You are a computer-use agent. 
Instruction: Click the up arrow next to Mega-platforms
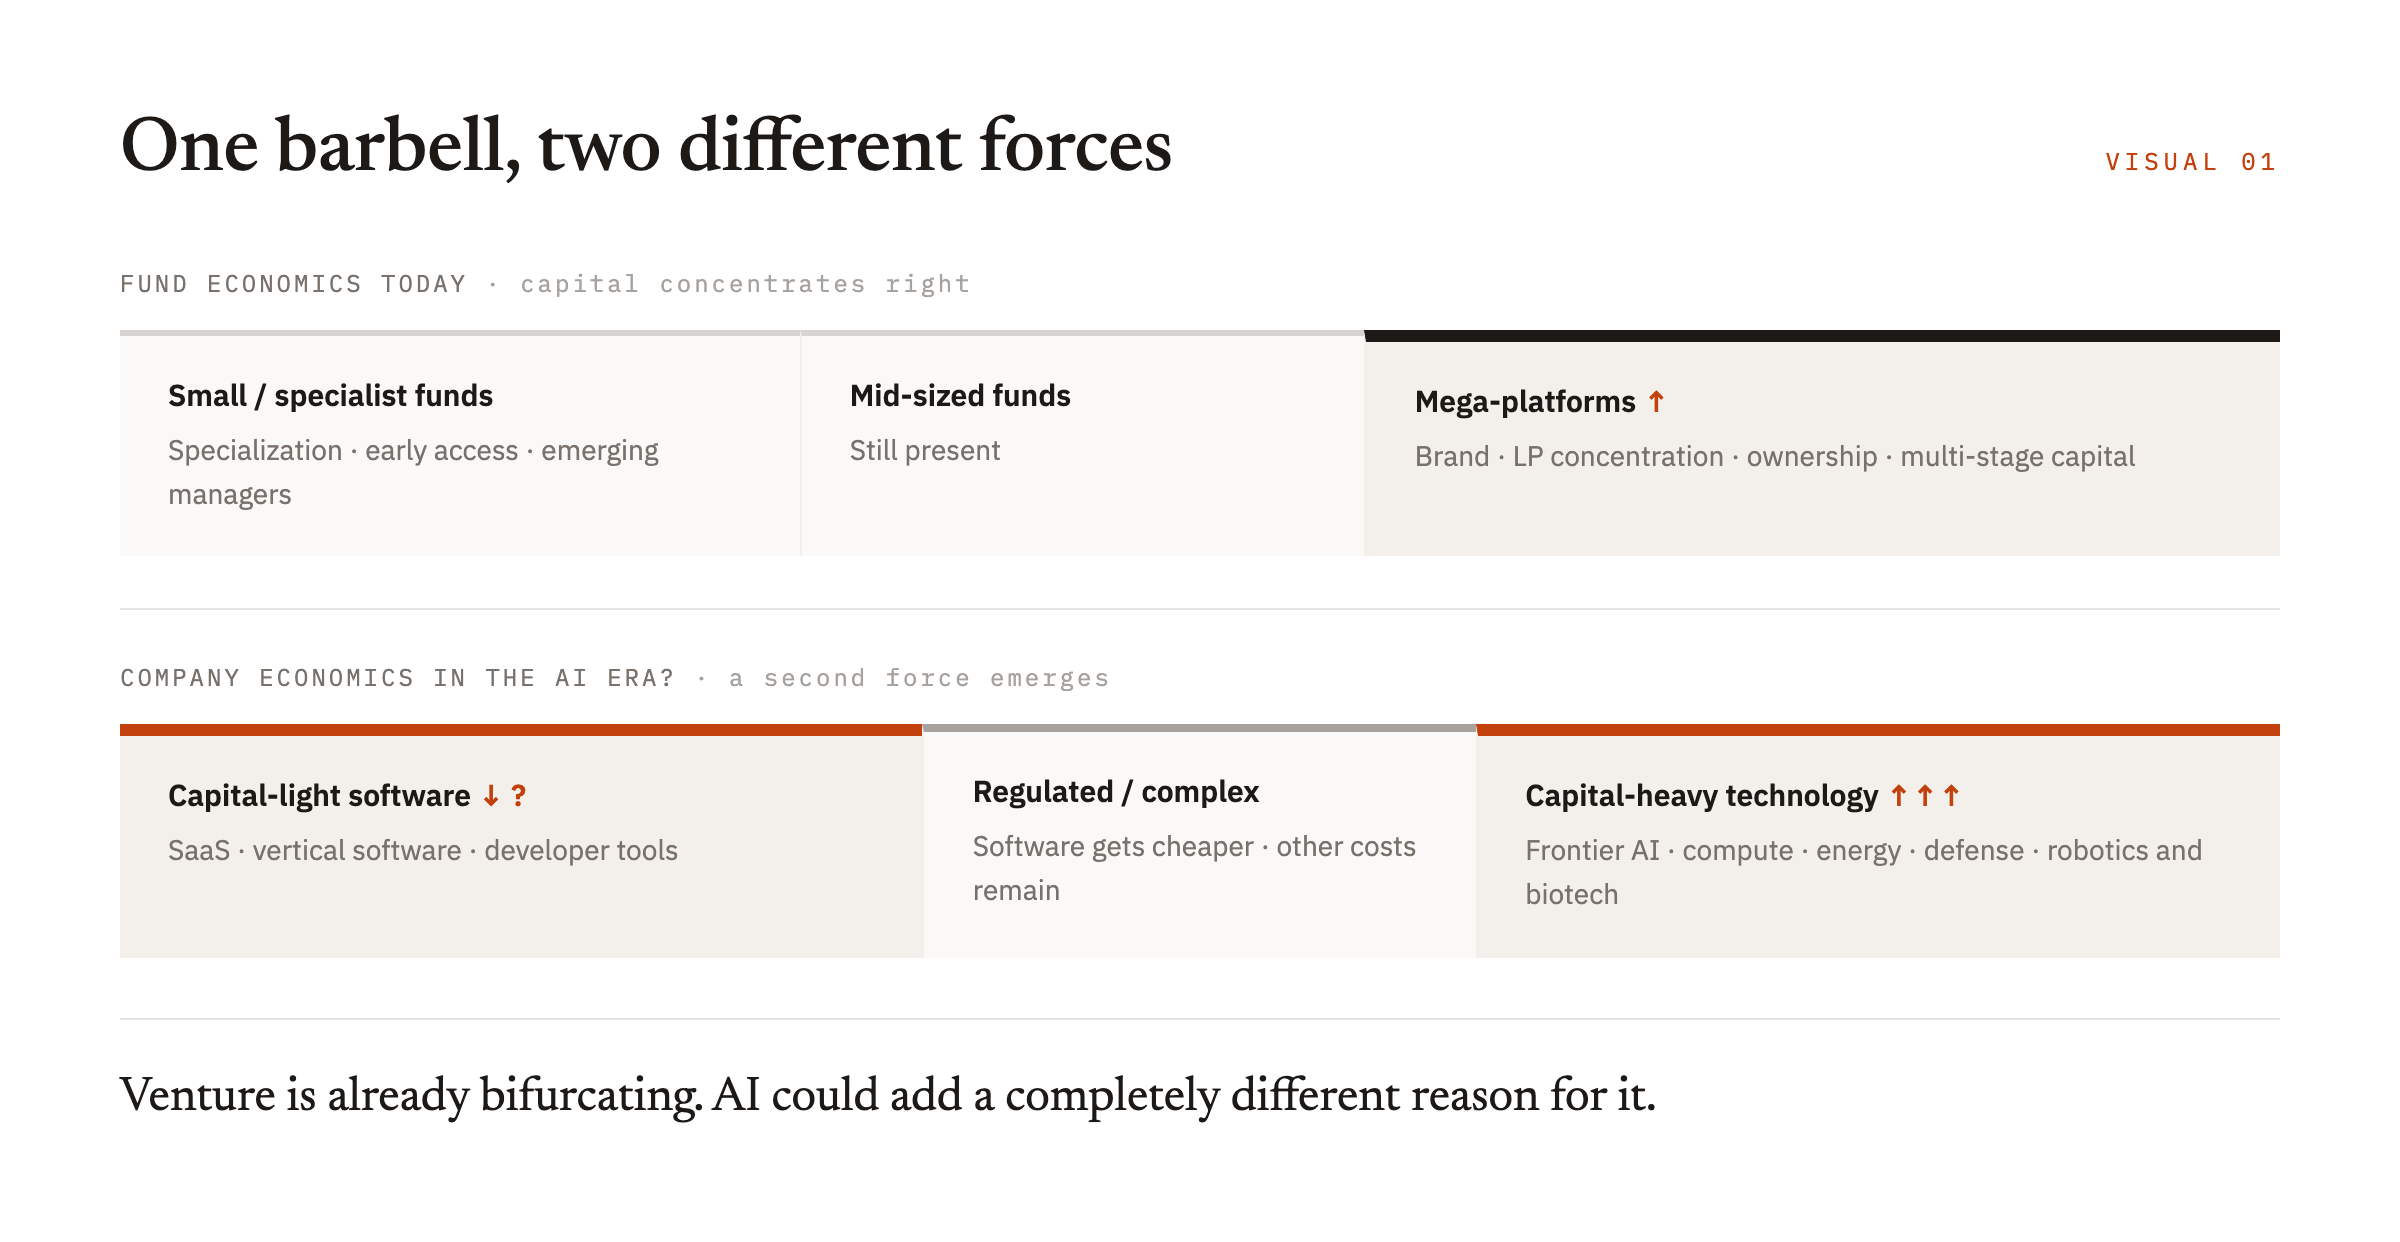[x=1656, y=401]
